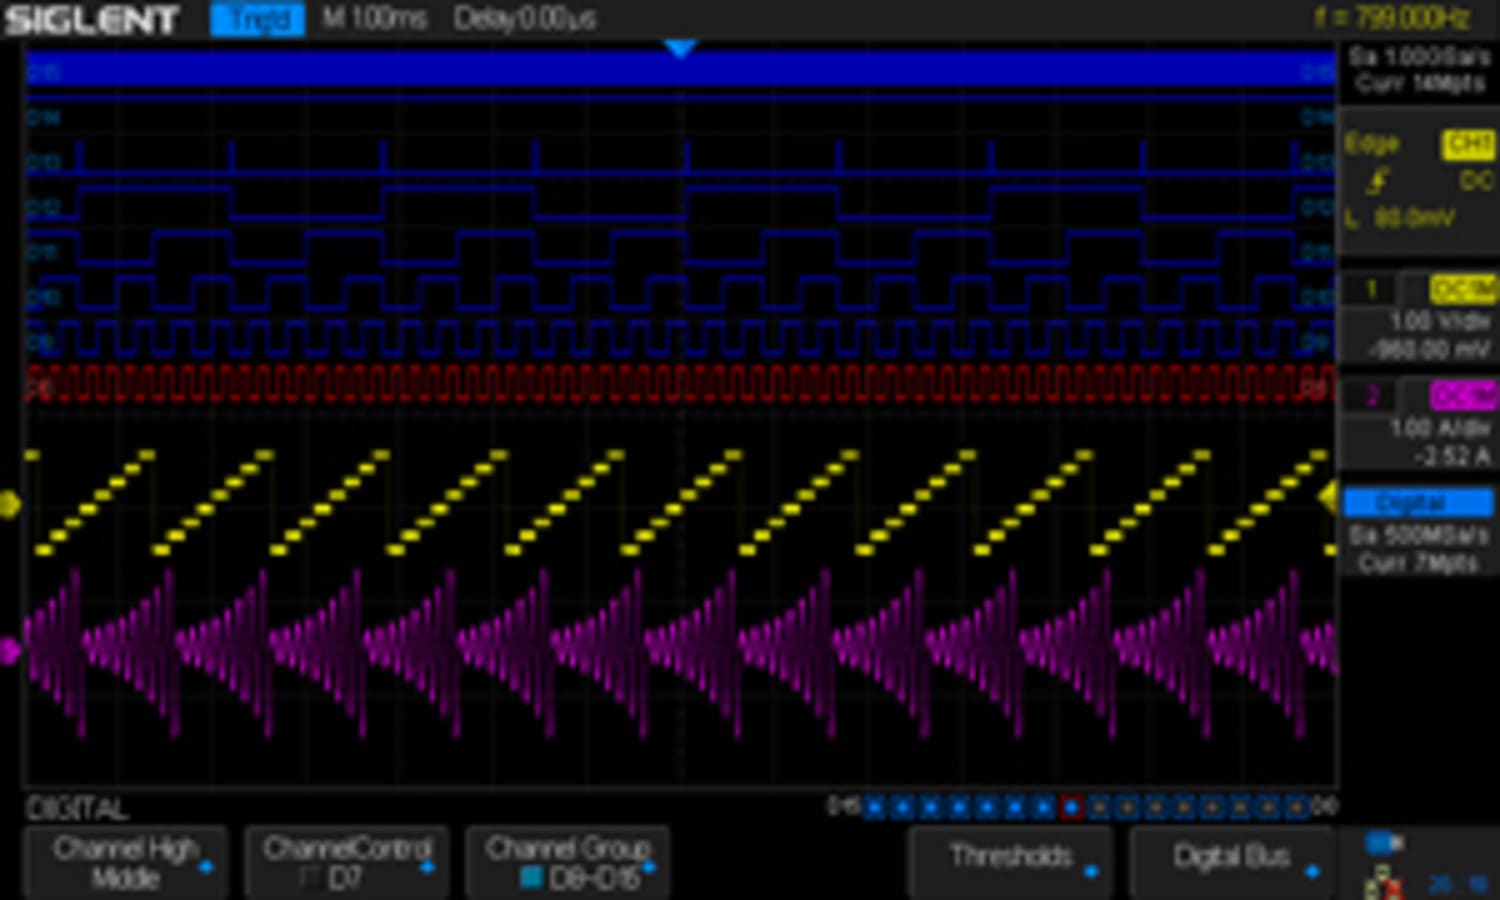Open the Thresholds submenu
Viewport: 1500px width, 900px height.
pyautogui.click(x=1010, y=856)
